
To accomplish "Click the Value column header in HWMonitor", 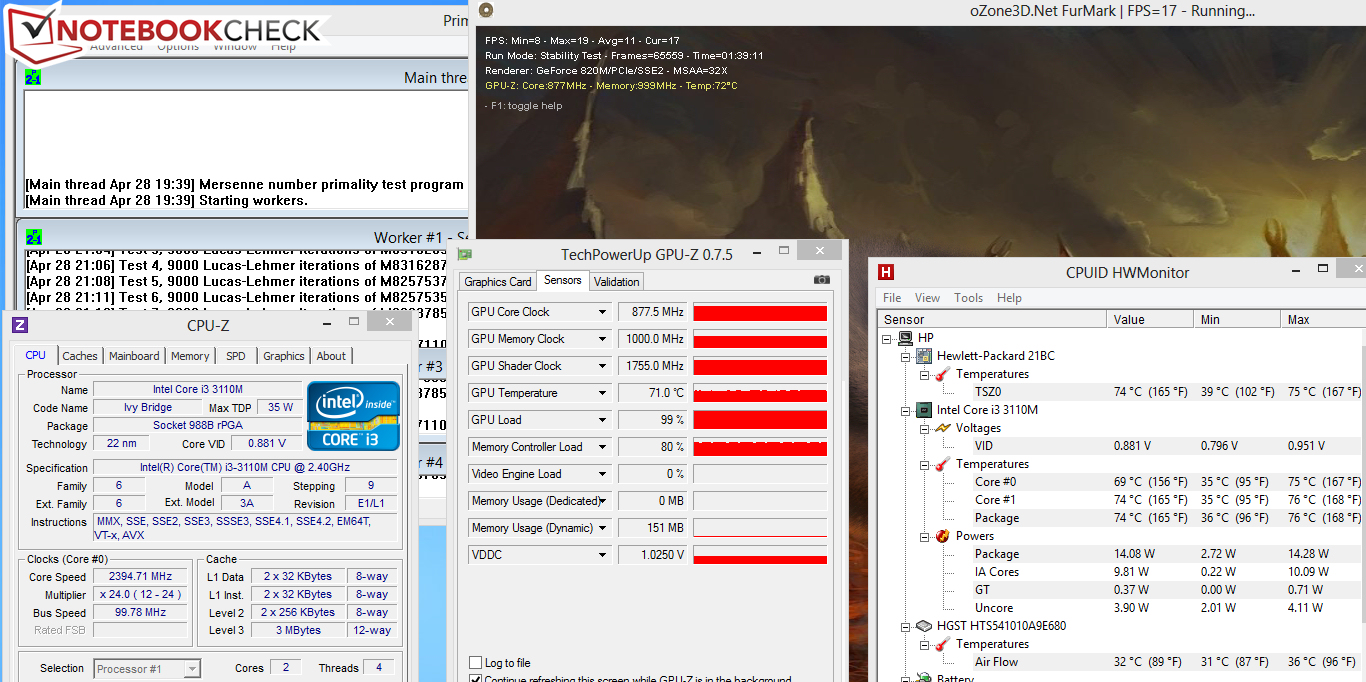I will (1150, 319).
